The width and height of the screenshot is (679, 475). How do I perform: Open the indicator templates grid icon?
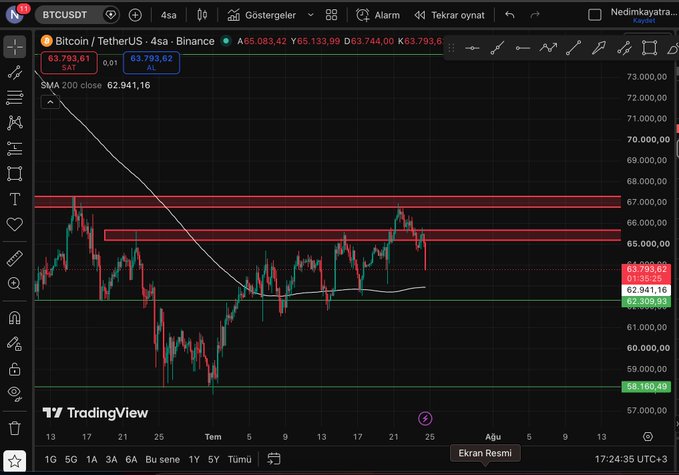332,15
